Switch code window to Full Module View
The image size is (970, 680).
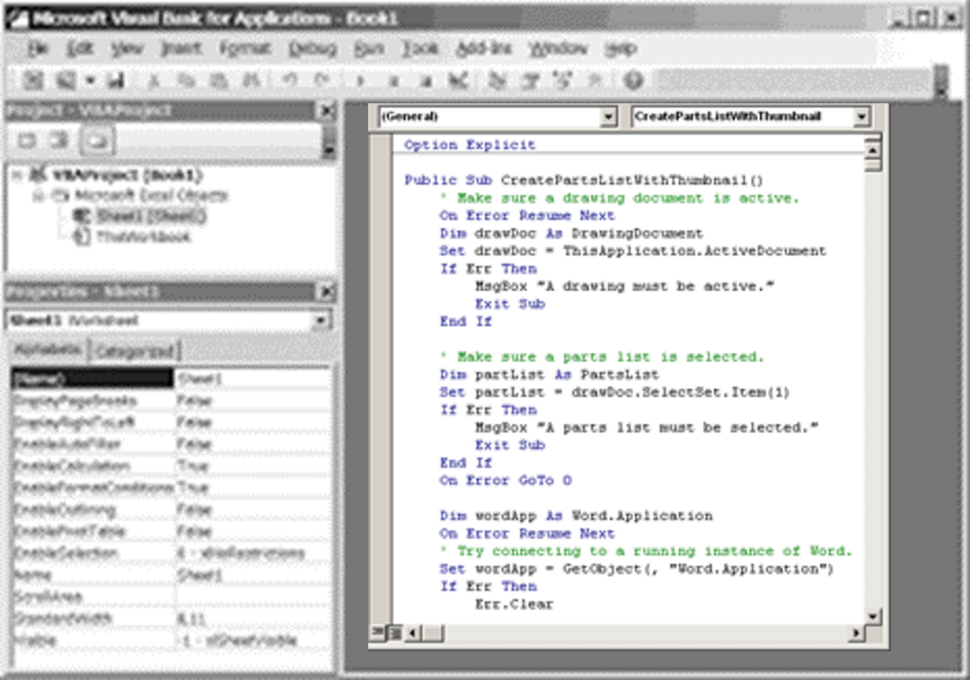(394, 632)
